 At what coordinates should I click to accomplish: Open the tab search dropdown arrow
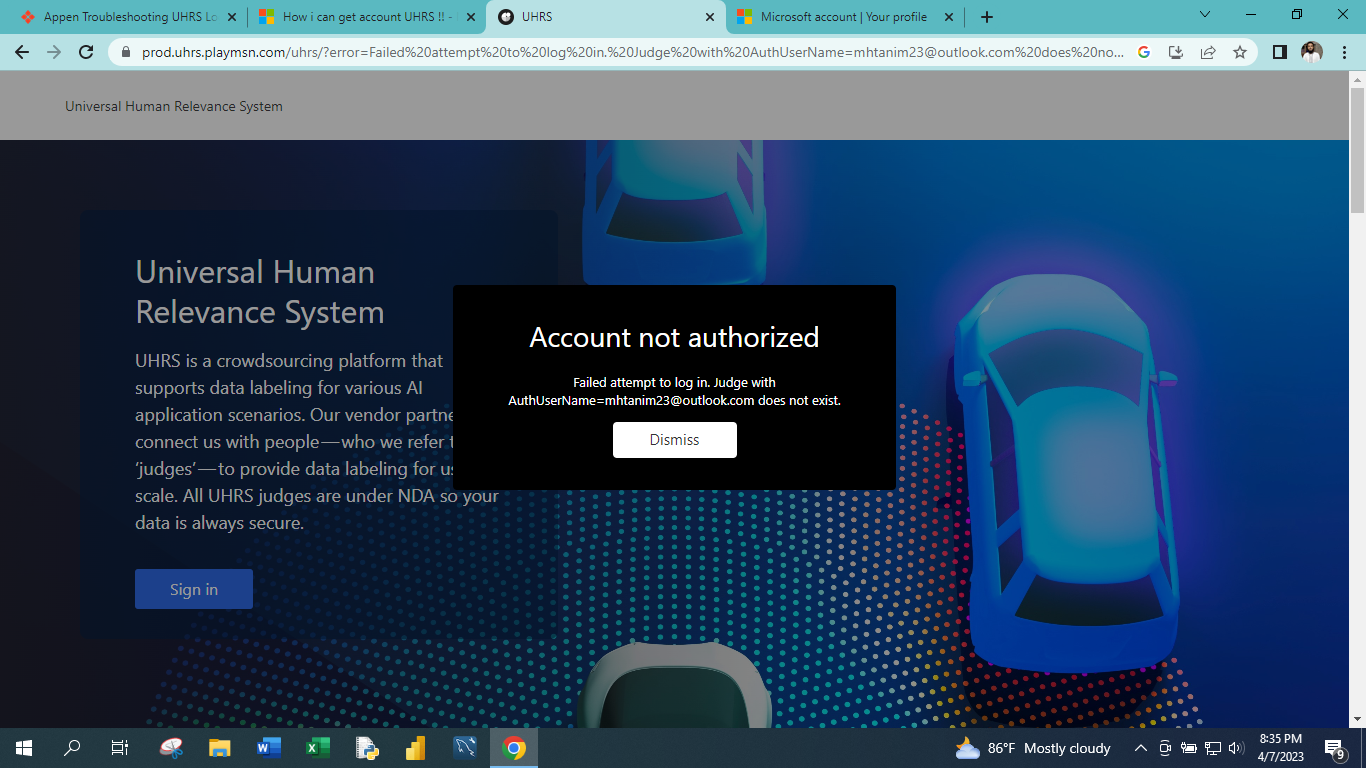point(1204,15)
